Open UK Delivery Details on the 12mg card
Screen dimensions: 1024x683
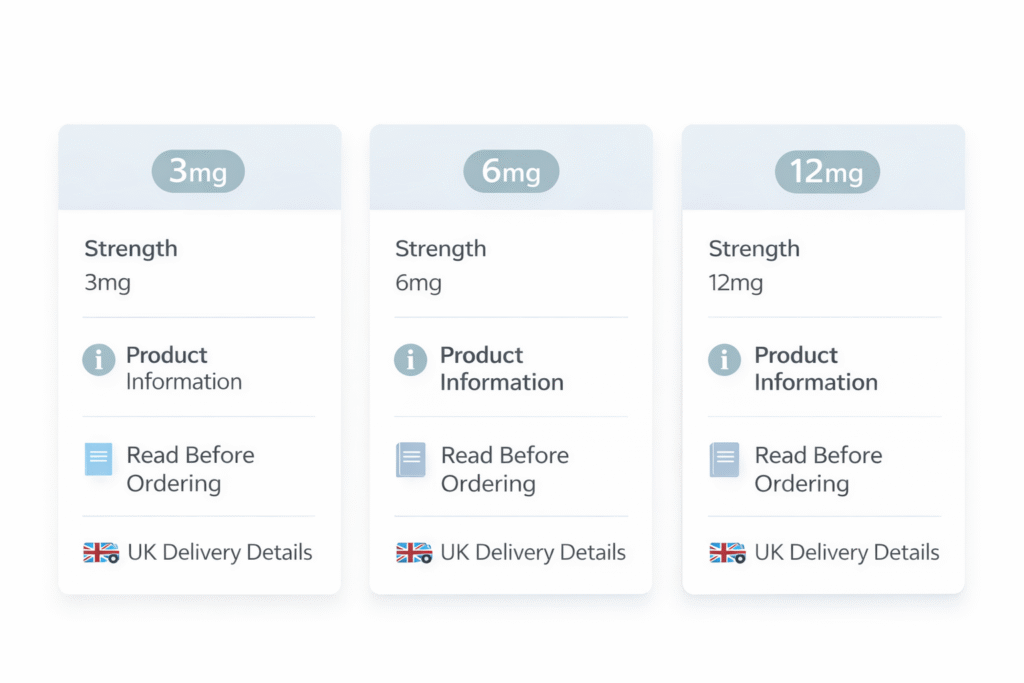[x=847, y=552]
